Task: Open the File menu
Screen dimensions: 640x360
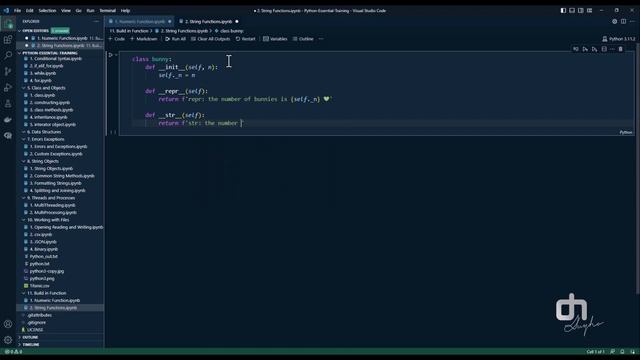Action: pyautogui.click(x=18, y=11)
